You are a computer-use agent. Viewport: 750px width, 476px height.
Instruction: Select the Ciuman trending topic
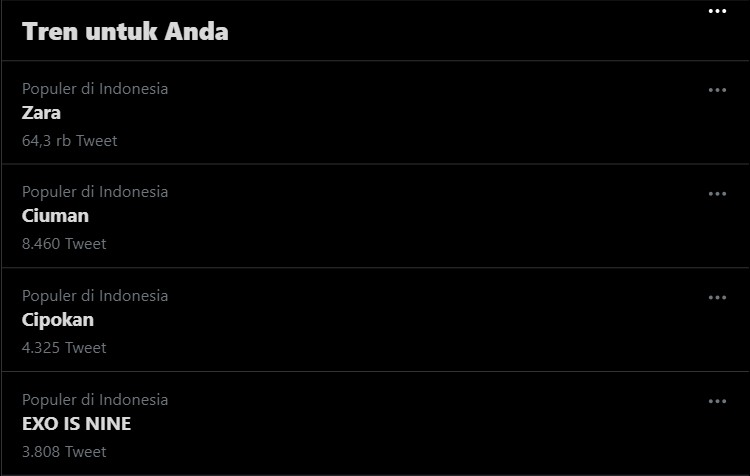56,216
